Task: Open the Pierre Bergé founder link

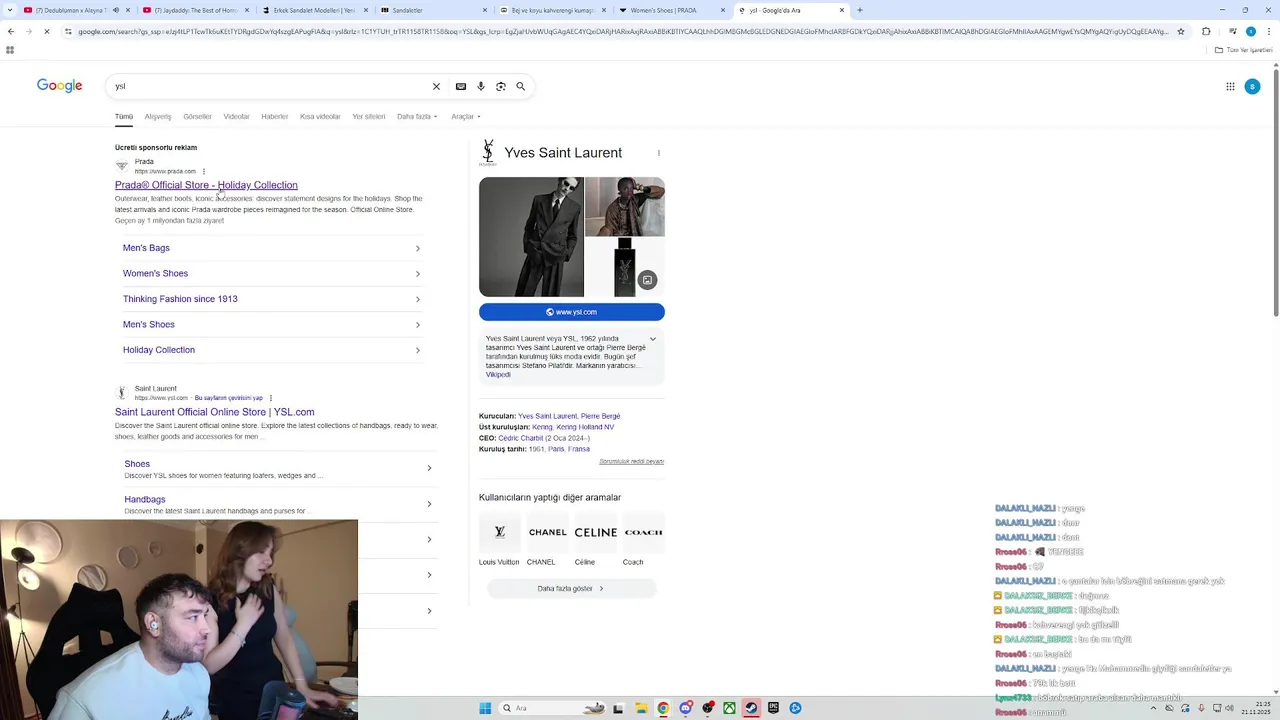Action: point(600,416)
